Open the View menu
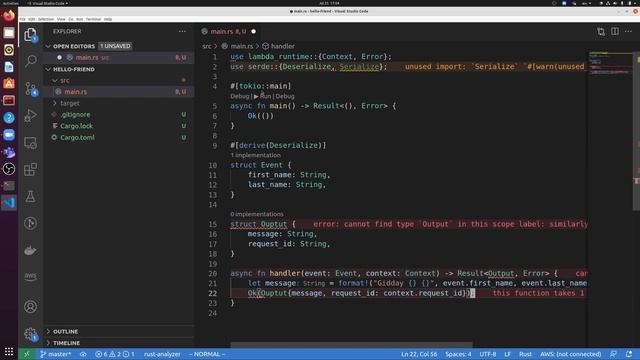640x360 pixels. pos(61,19)
